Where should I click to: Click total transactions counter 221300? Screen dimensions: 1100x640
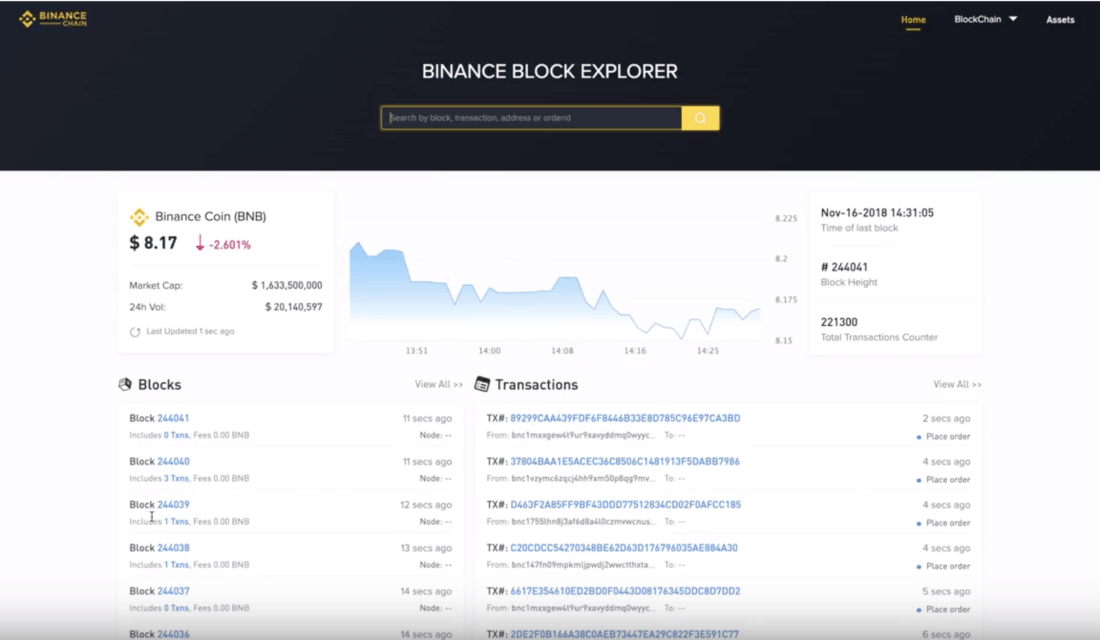(x=839, y=322)
